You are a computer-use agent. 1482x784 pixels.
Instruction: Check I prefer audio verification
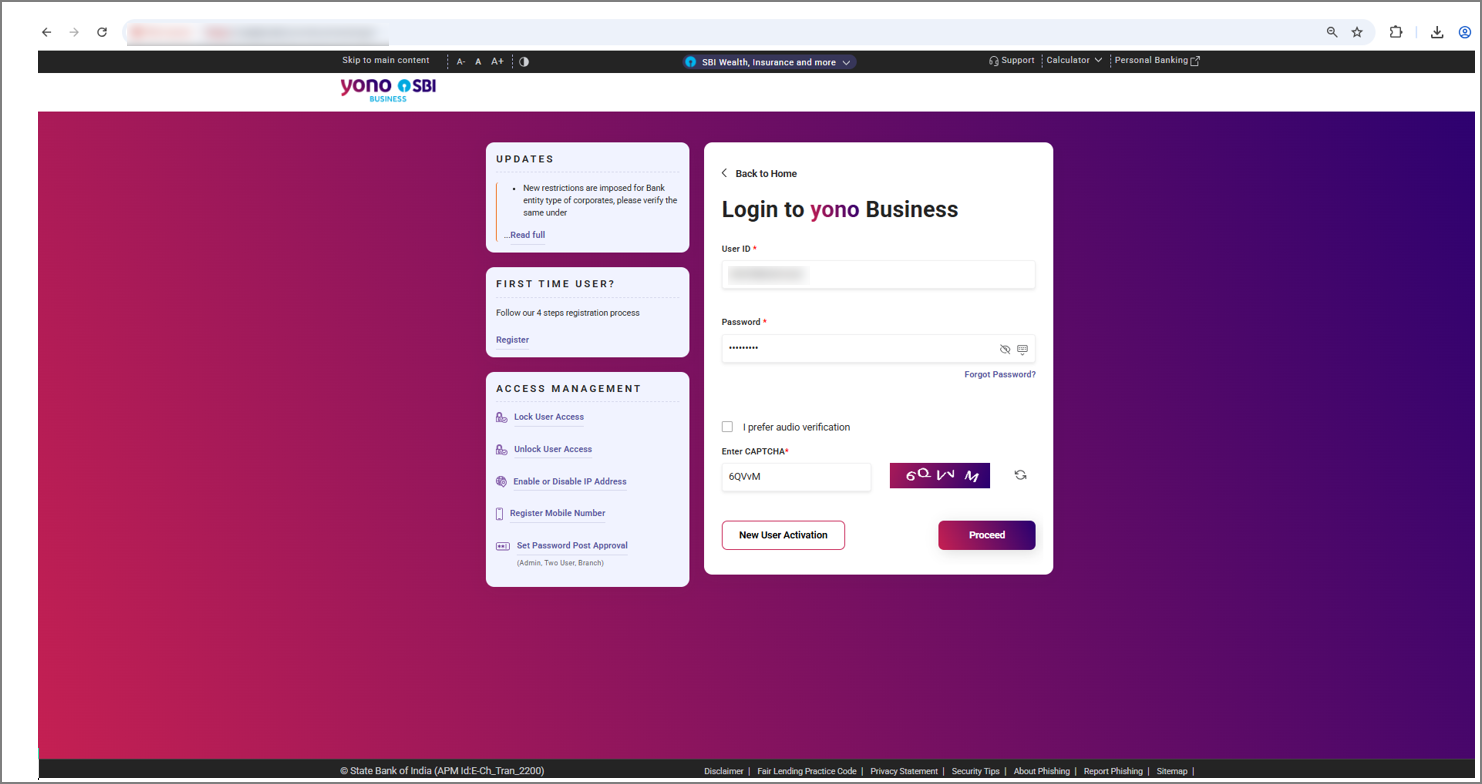click(727, 427)
